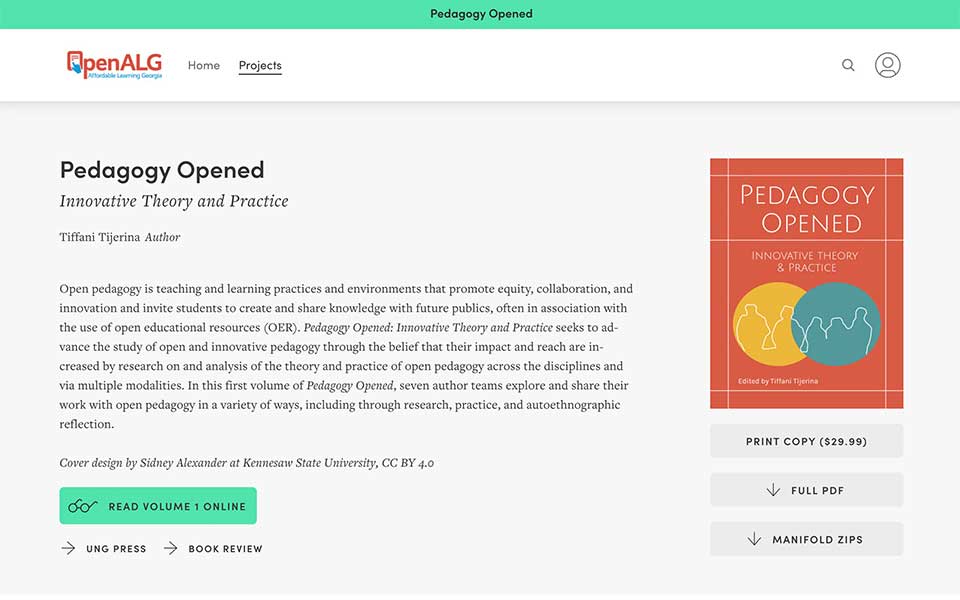
Task: Click the OpenALG logo
Action: 114,65
